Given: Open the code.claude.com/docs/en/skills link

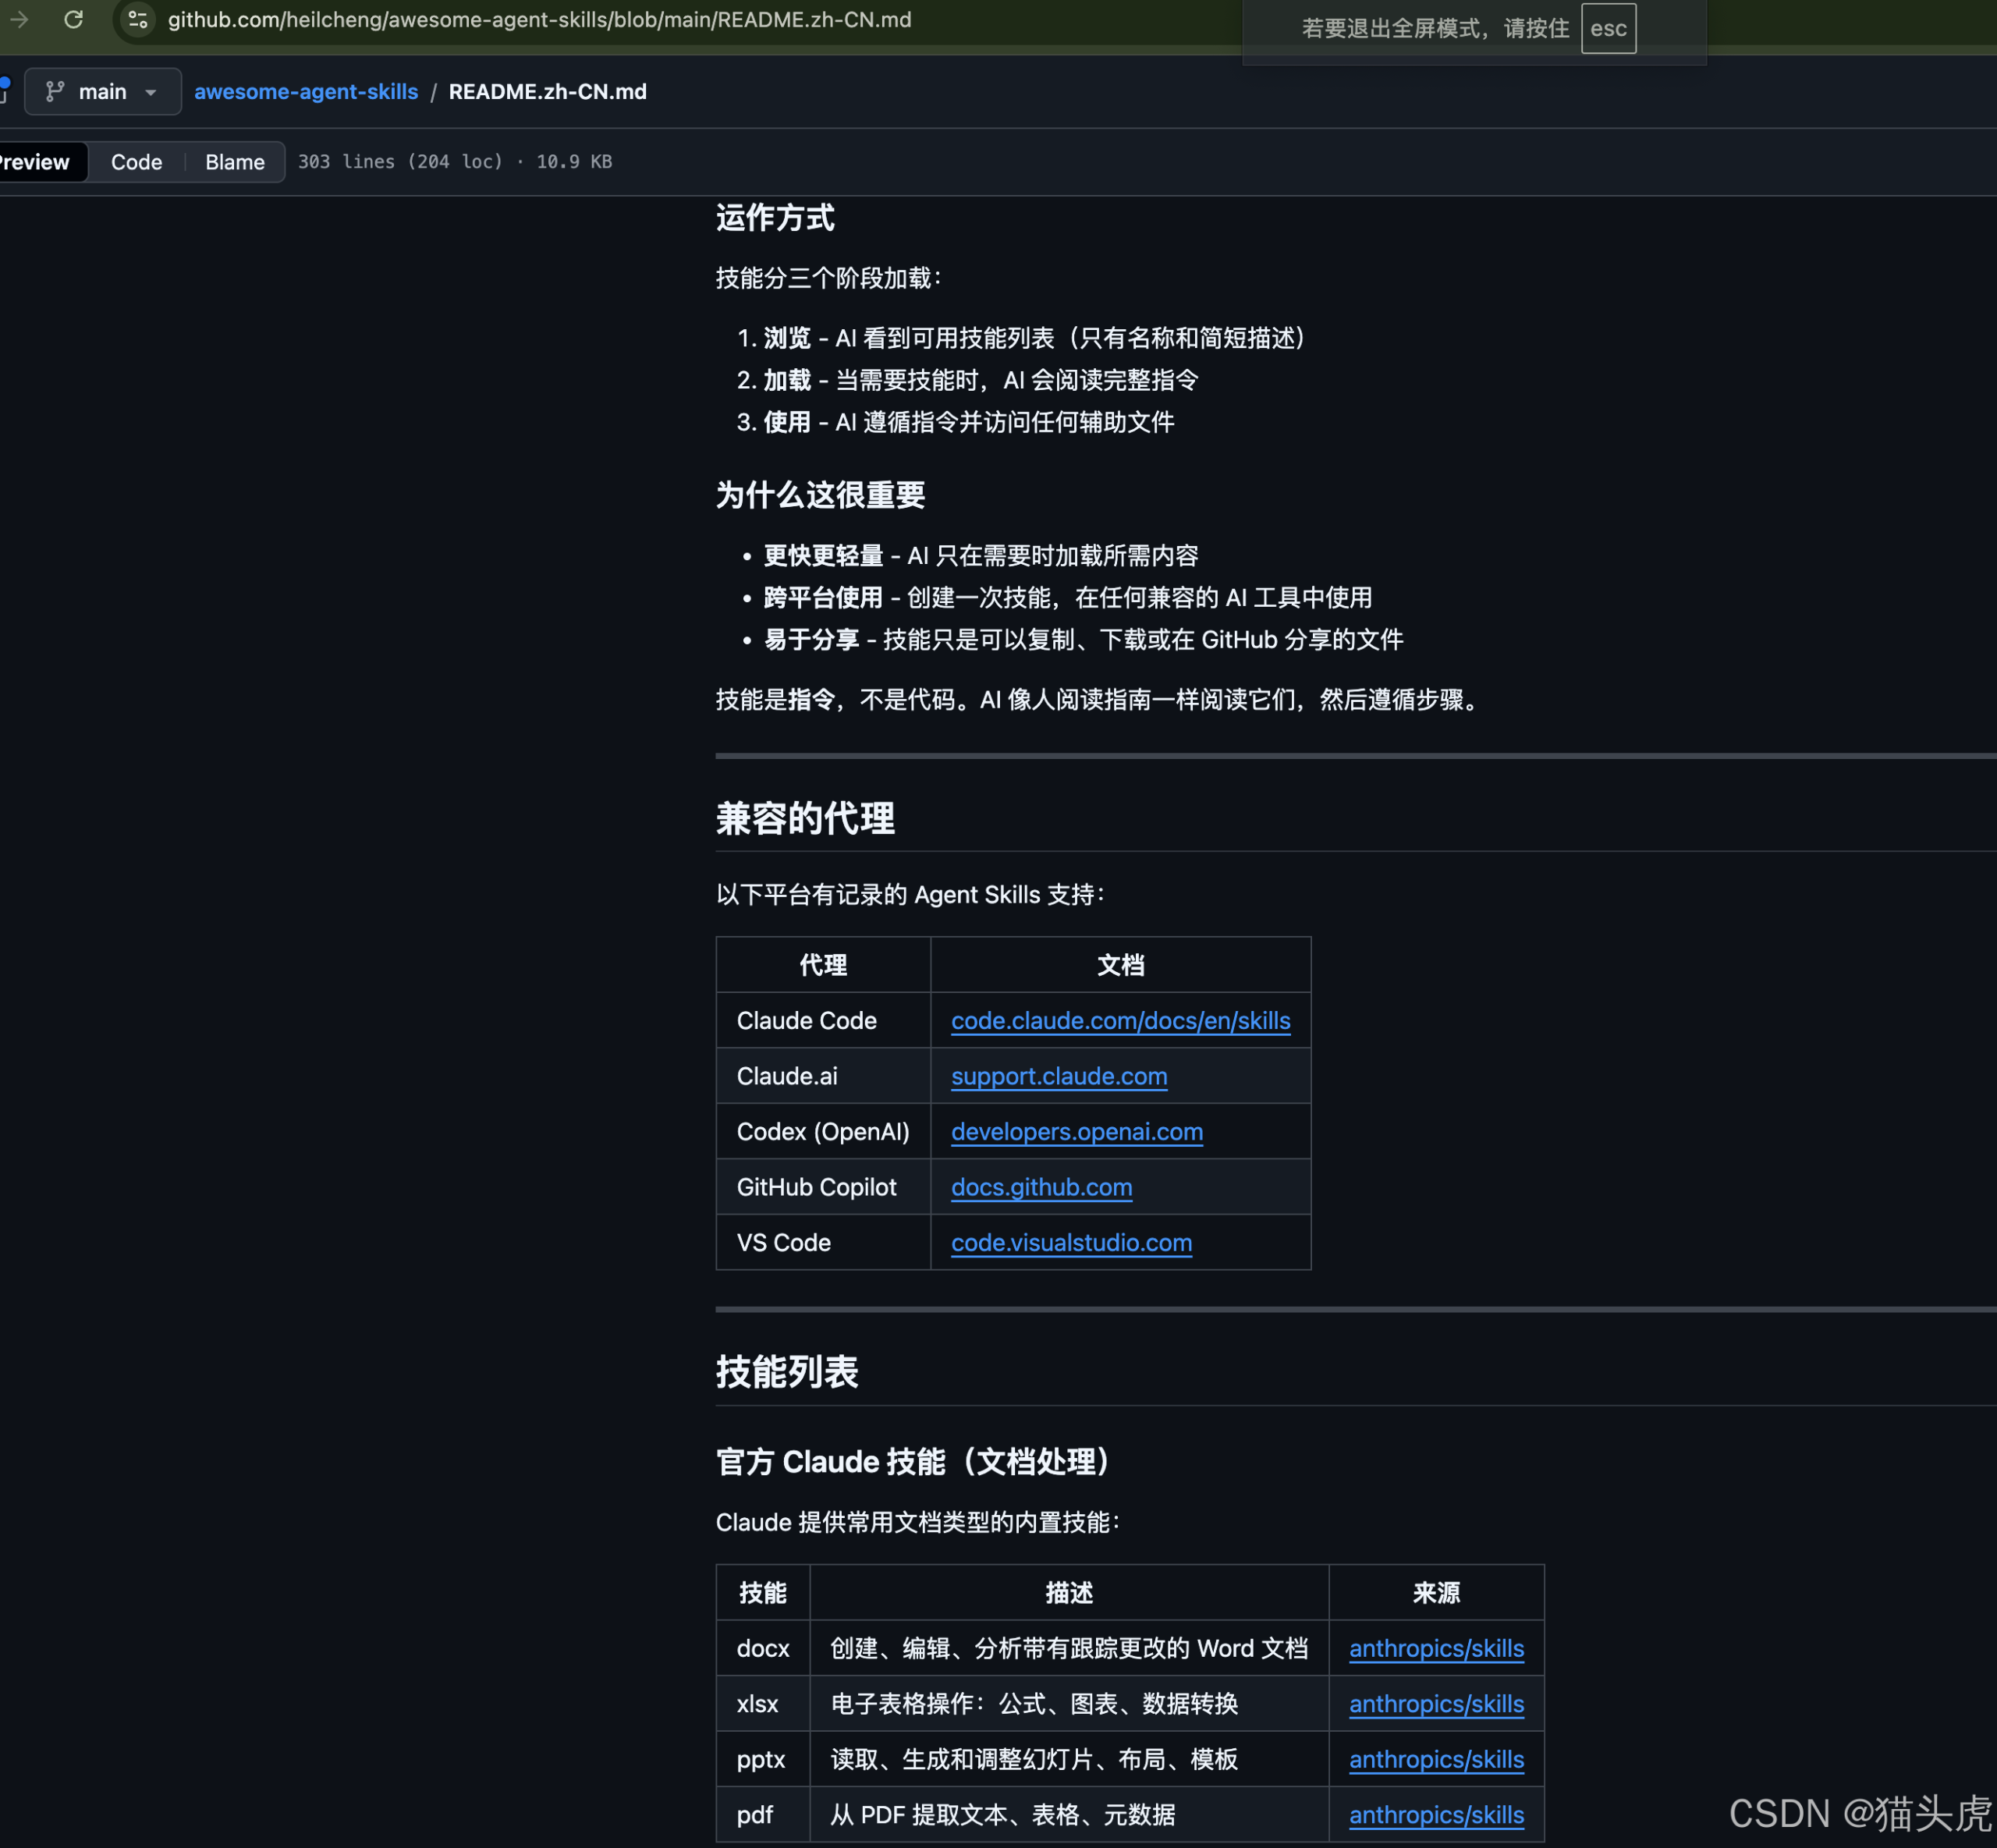Looking at the screenshot, I should [1120, 1020].
